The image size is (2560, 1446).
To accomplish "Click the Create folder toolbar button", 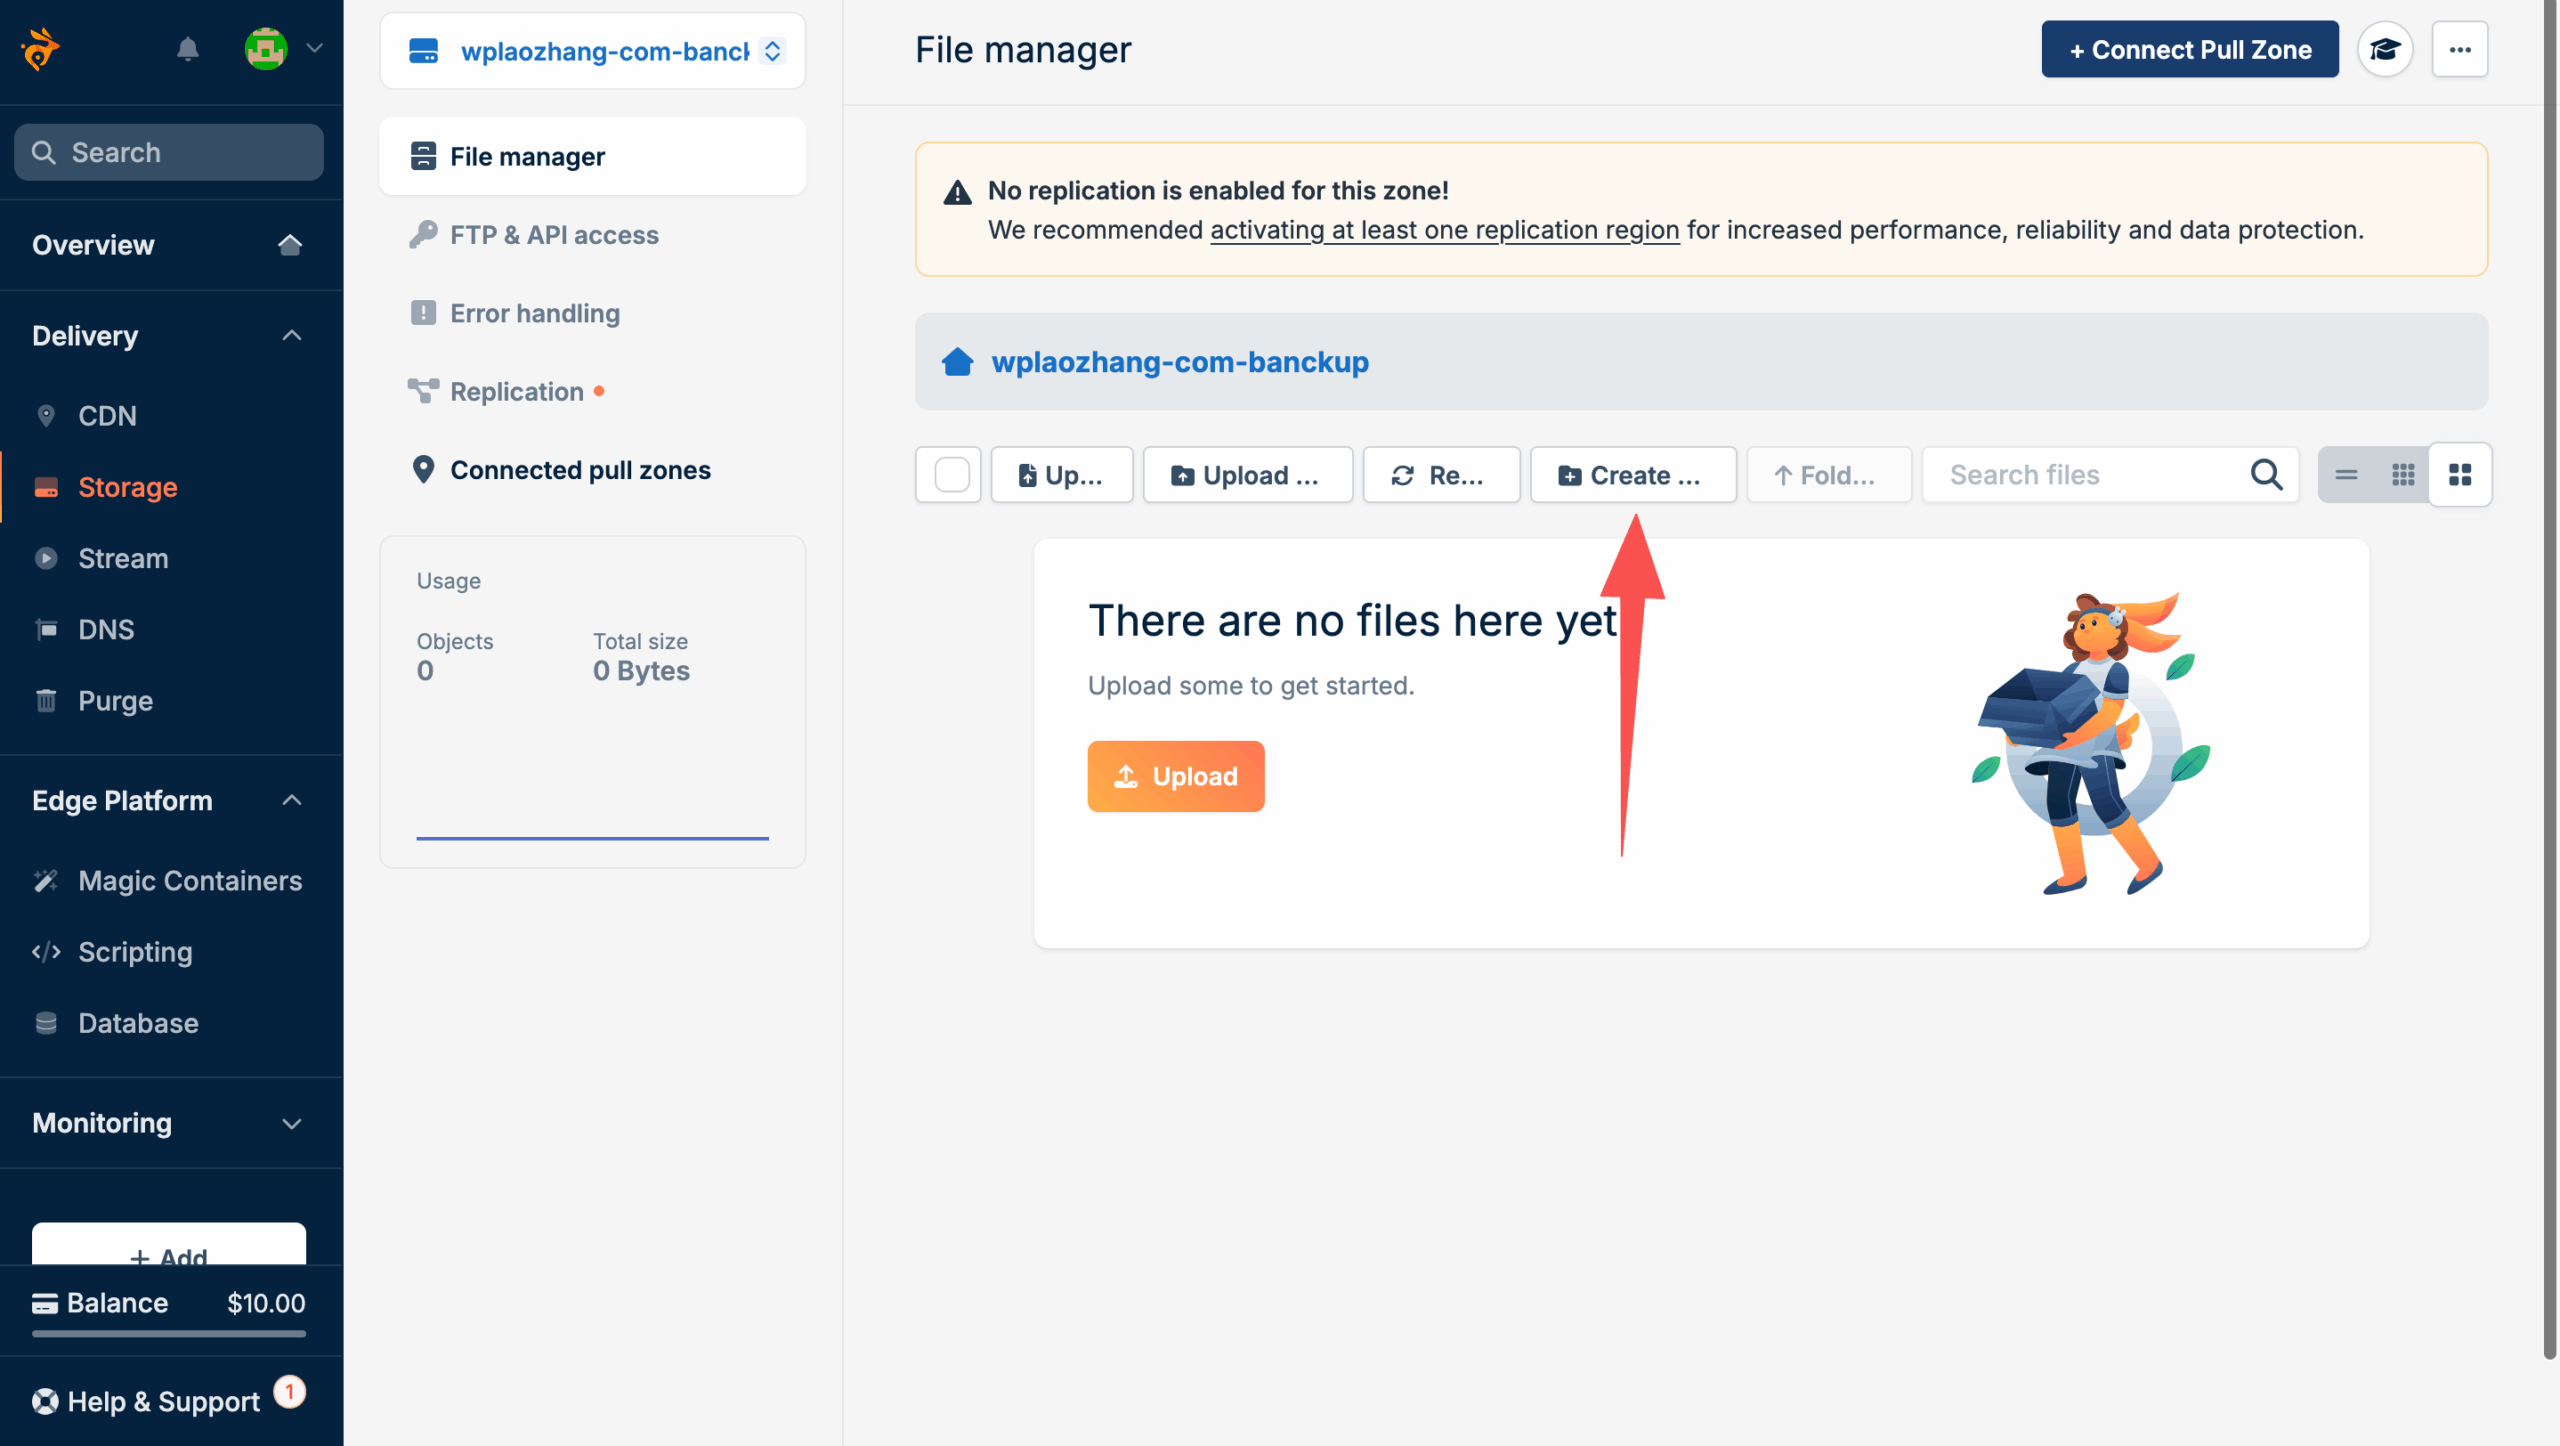I will tap(1632, 475).
